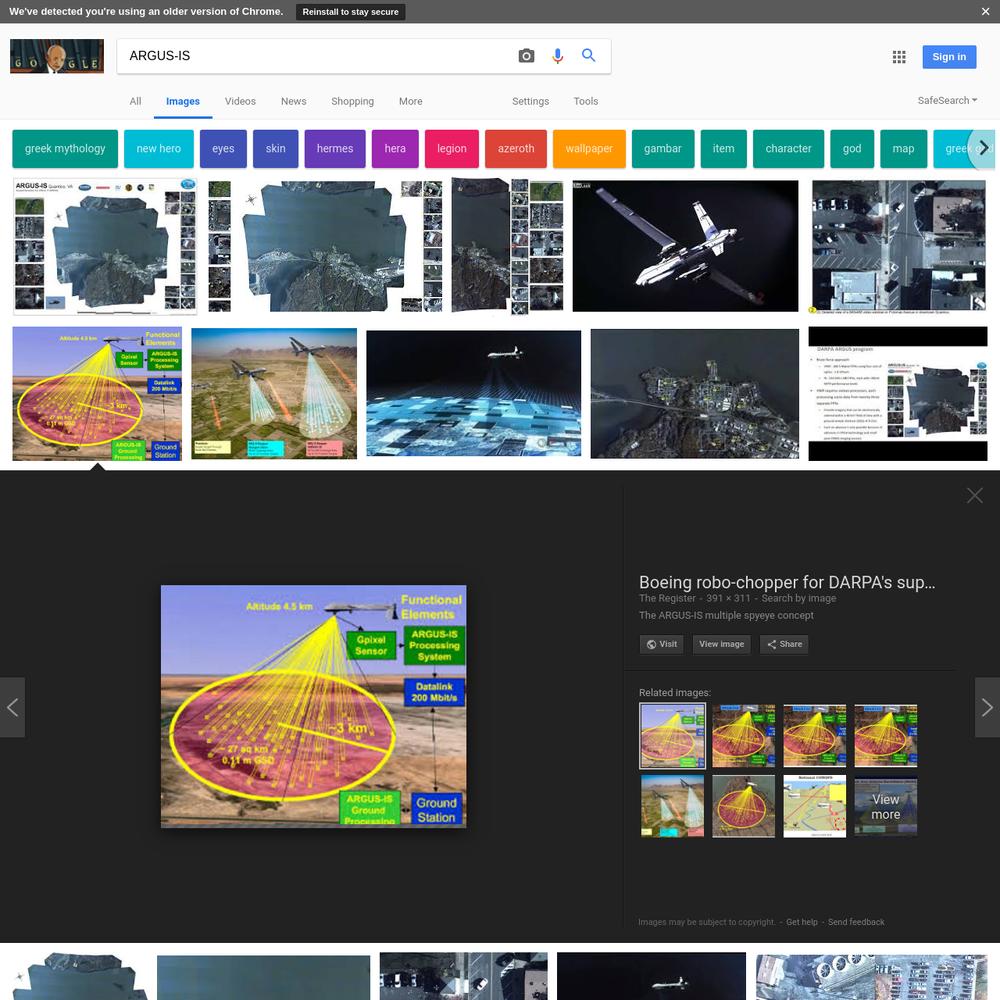Click the View more related images tile

pyautogui.click(x=885, y=806)
